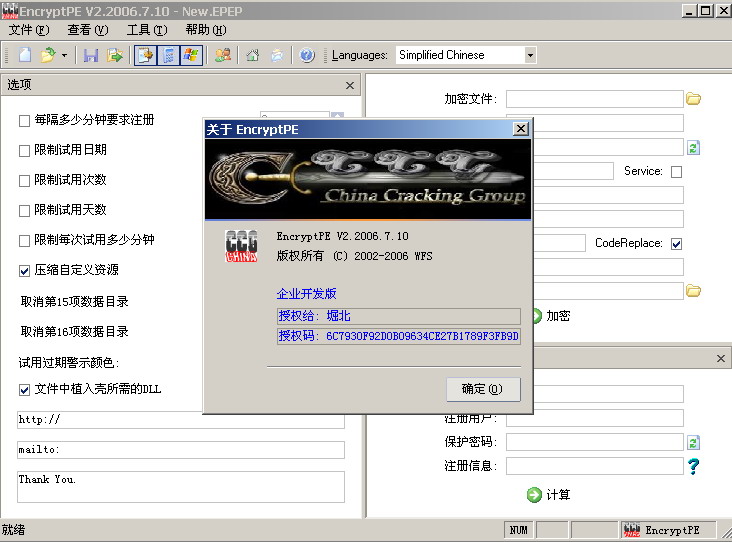Click the 保护密码 input field
This screenshot has width=732, height=542.
click(x=595, y=442)
